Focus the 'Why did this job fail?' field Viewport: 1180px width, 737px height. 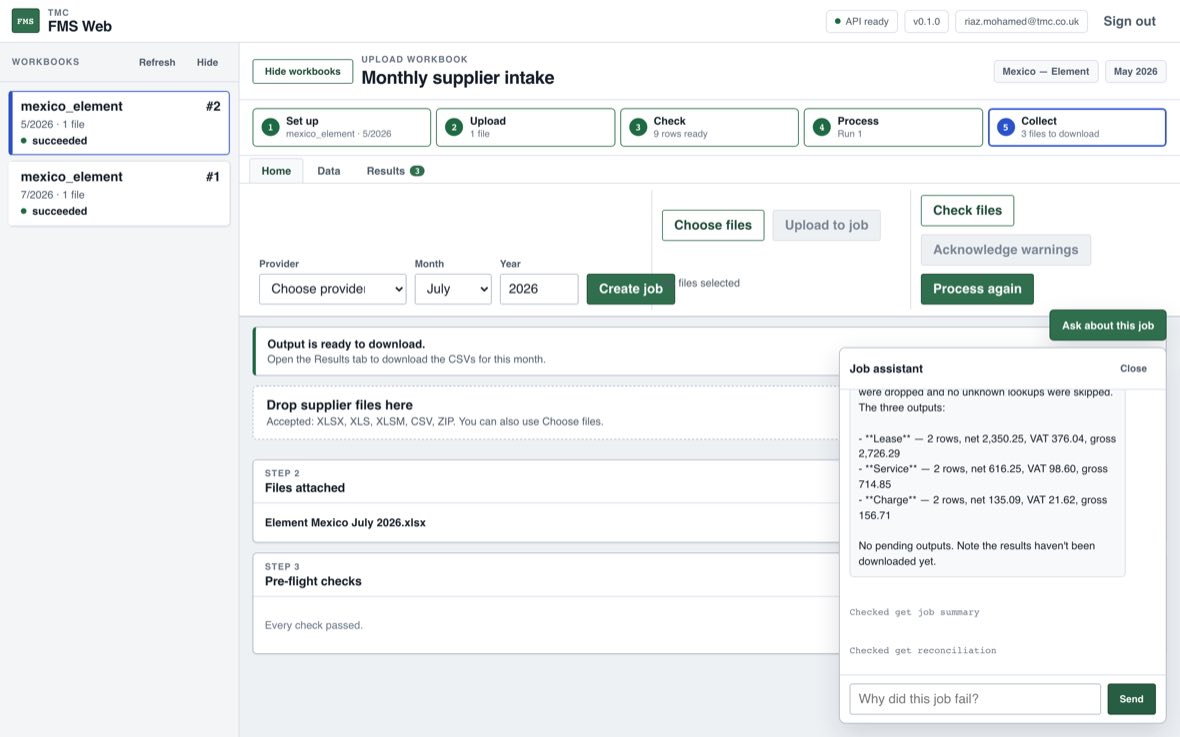(x=975, y=699)
